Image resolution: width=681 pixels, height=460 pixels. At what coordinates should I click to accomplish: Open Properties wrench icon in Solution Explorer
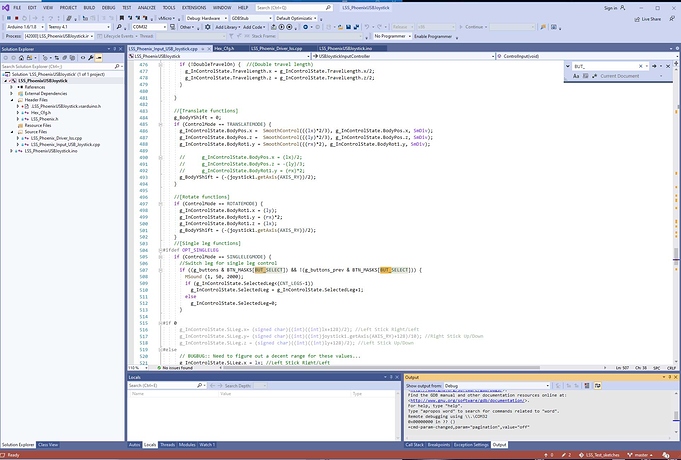coord(90,58)
